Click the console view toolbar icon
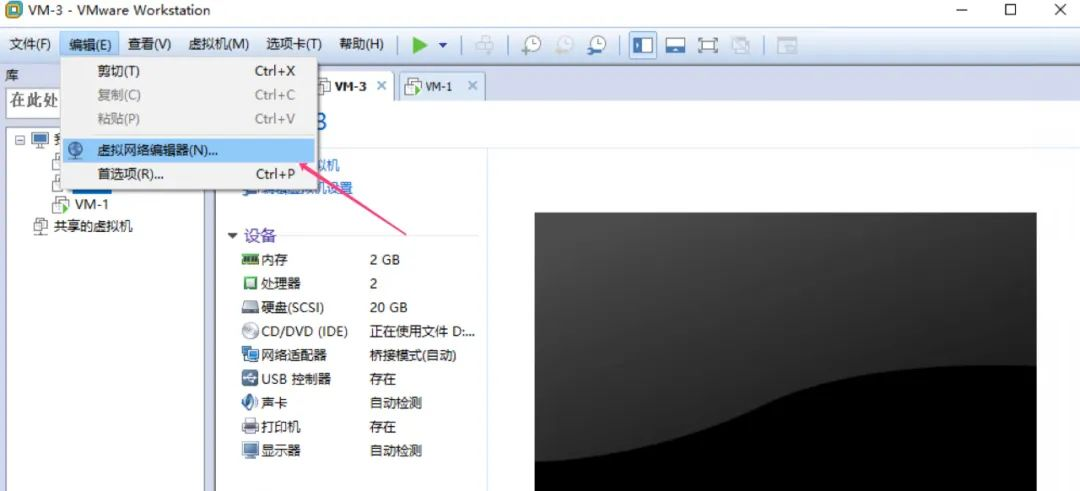 787,45
